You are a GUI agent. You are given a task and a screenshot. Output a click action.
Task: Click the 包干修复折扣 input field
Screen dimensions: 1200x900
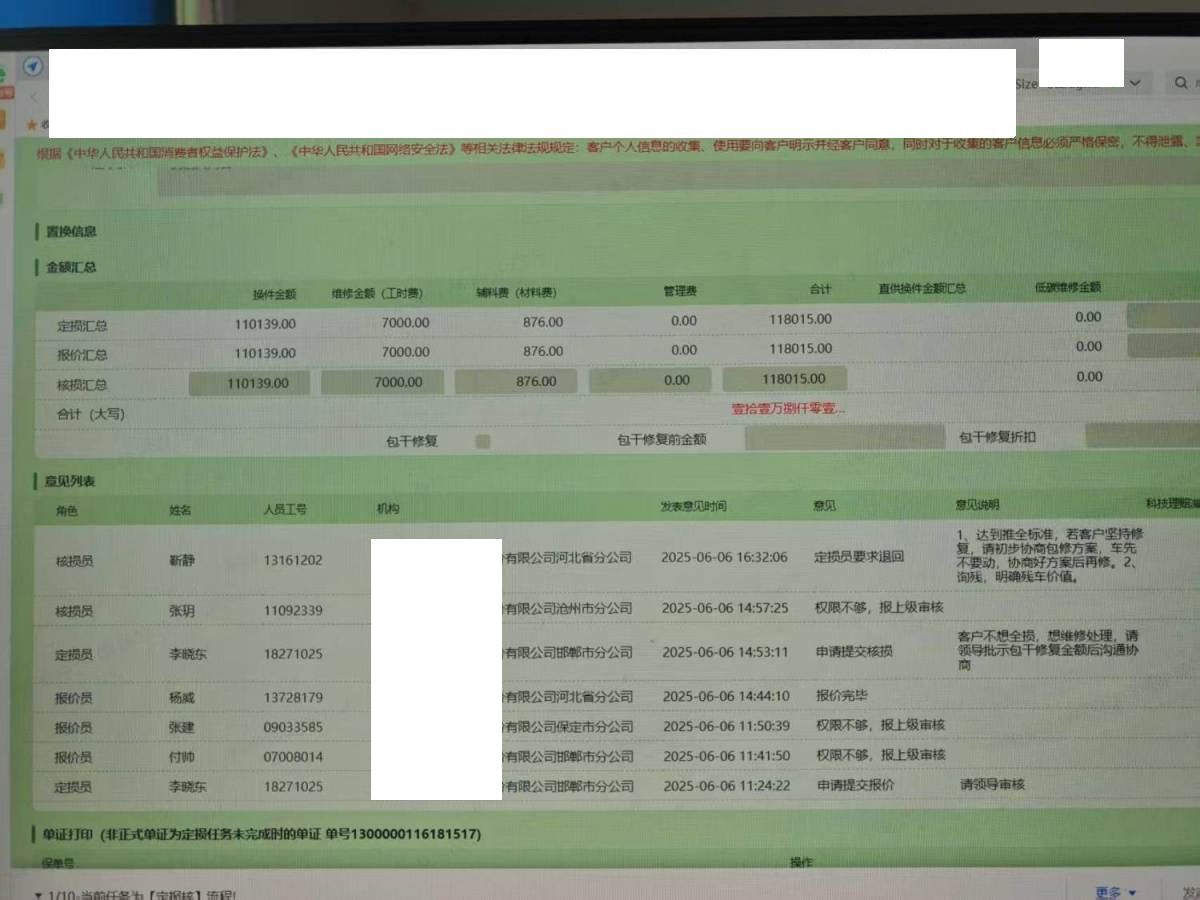tap(1142, 435)
